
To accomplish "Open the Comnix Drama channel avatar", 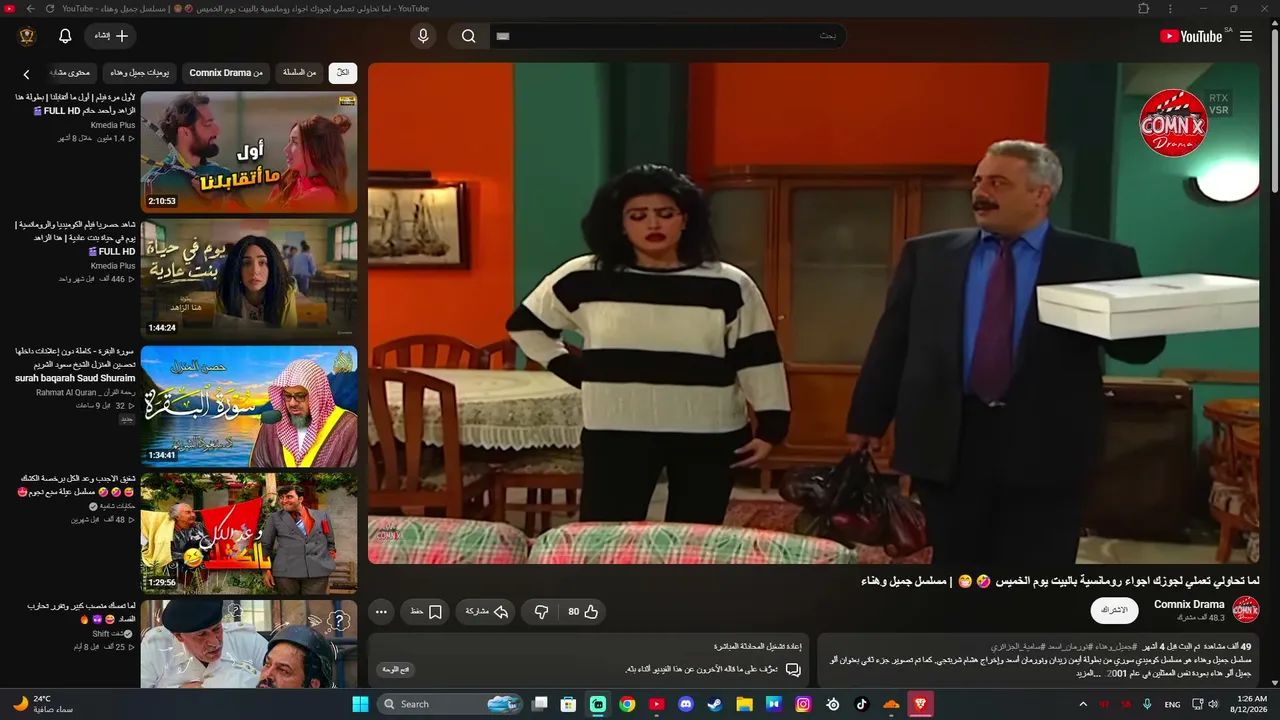I will [1246, 610].
